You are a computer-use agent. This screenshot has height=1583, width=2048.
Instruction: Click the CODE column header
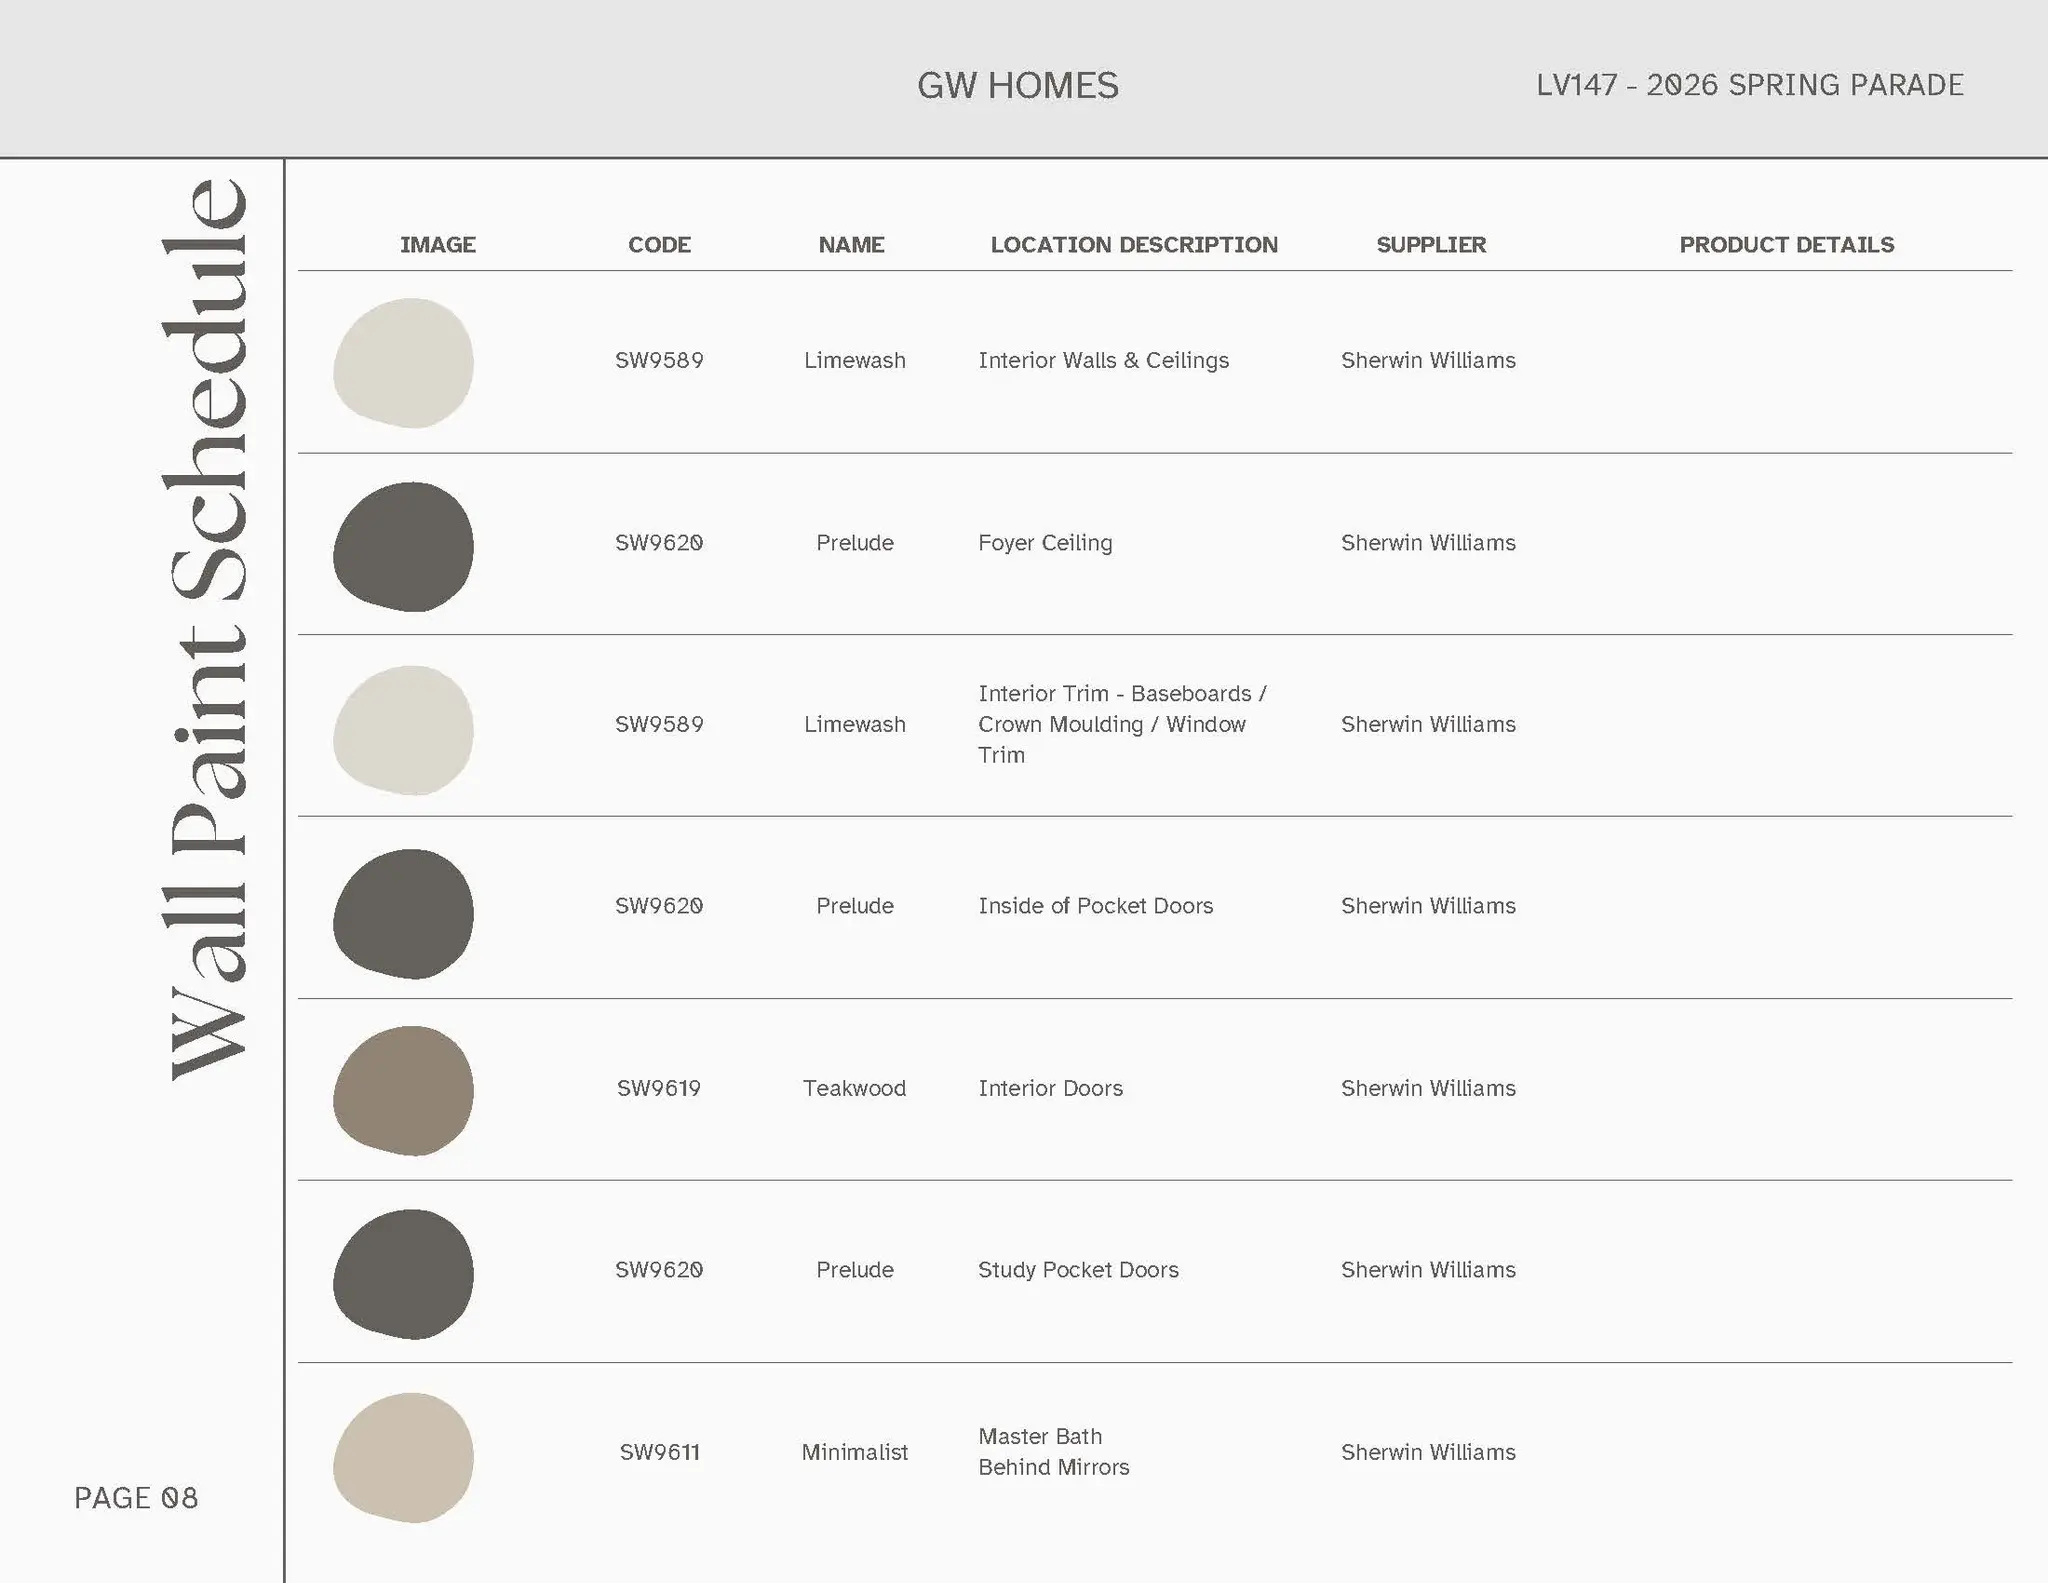[x=659, y=245]
